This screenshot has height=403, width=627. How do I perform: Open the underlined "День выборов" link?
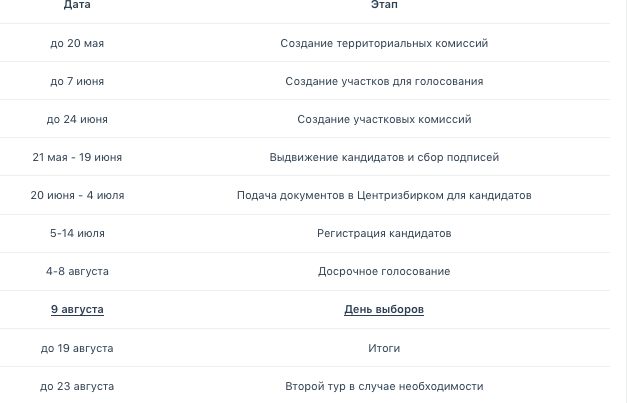pyautogui.click(x=384, y=310)
